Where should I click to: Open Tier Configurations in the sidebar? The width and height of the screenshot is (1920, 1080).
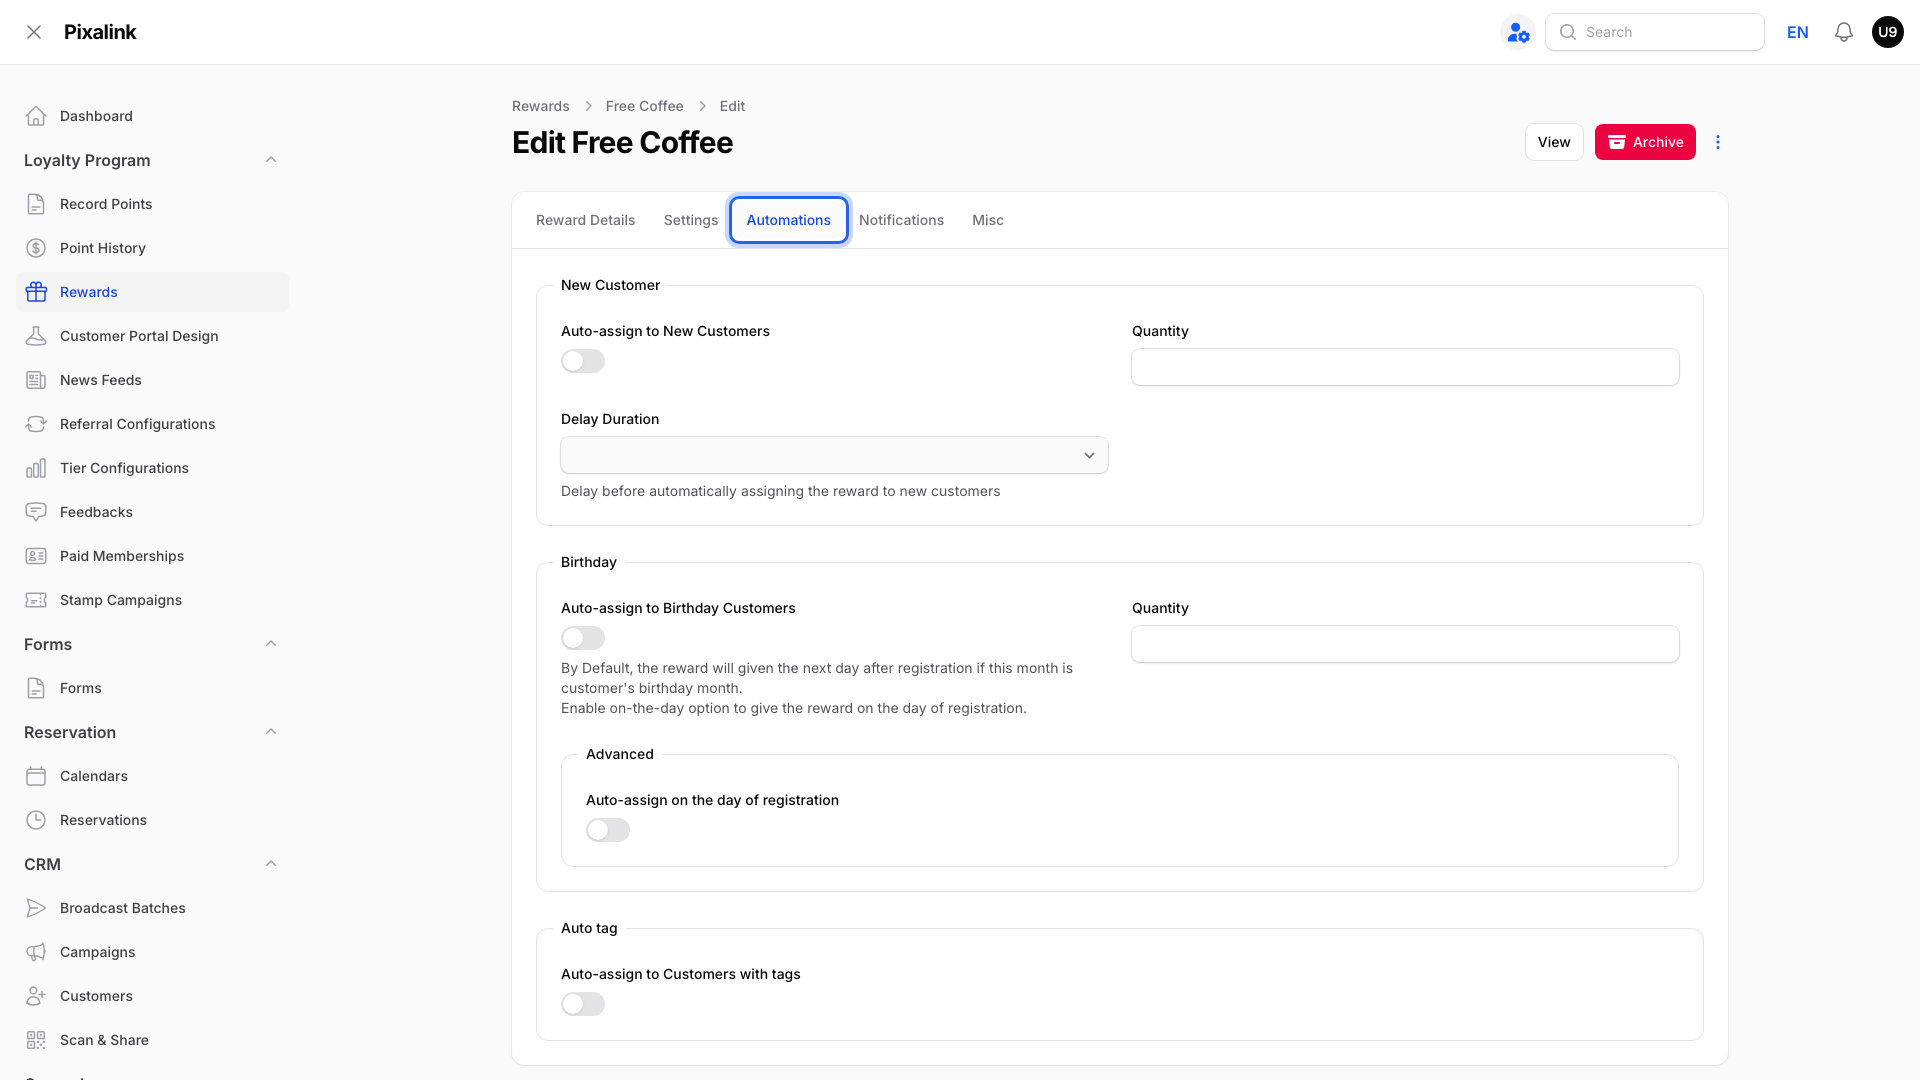click(152, 468)
